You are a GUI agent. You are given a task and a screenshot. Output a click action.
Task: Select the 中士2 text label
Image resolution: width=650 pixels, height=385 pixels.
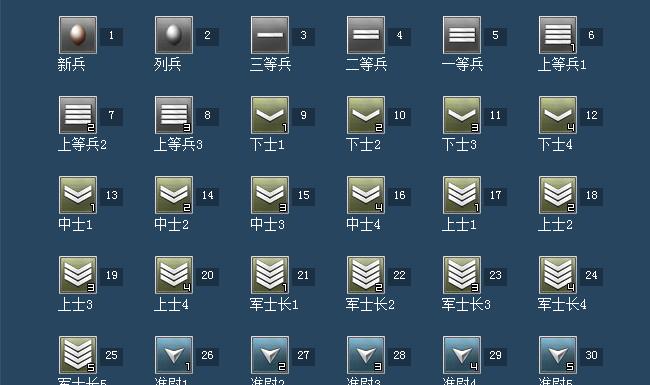[171, 225]
